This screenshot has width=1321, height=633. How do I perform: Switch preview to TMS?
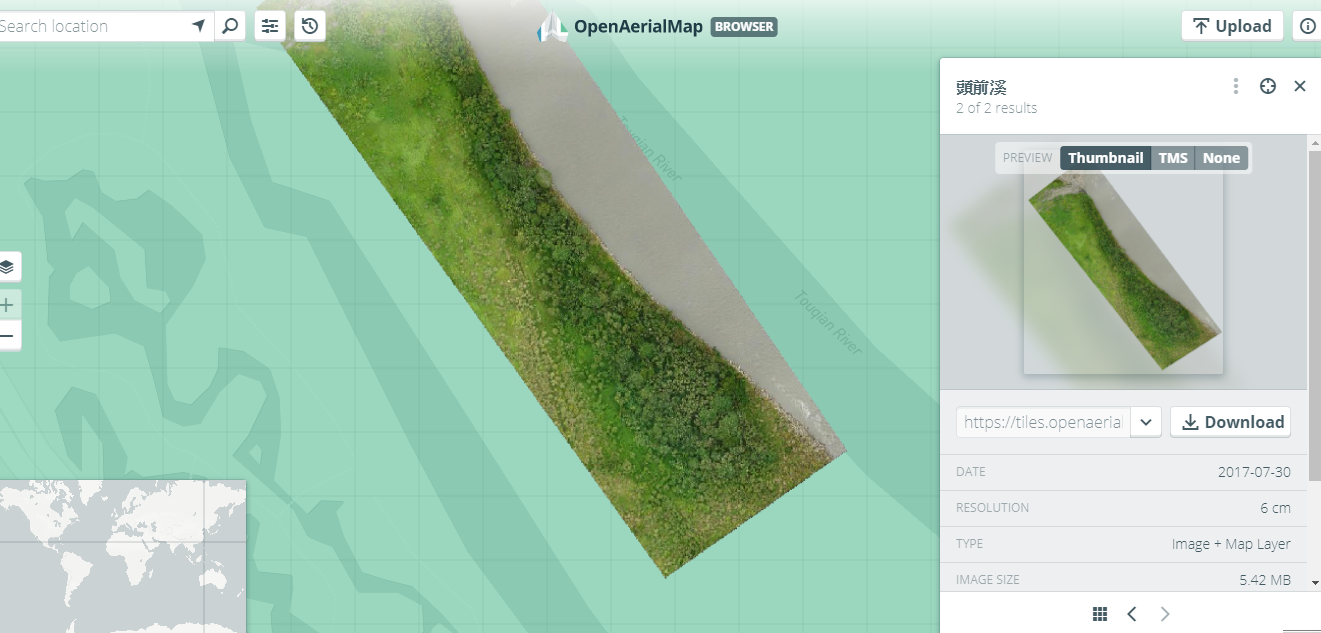(x=1173, y=158)
